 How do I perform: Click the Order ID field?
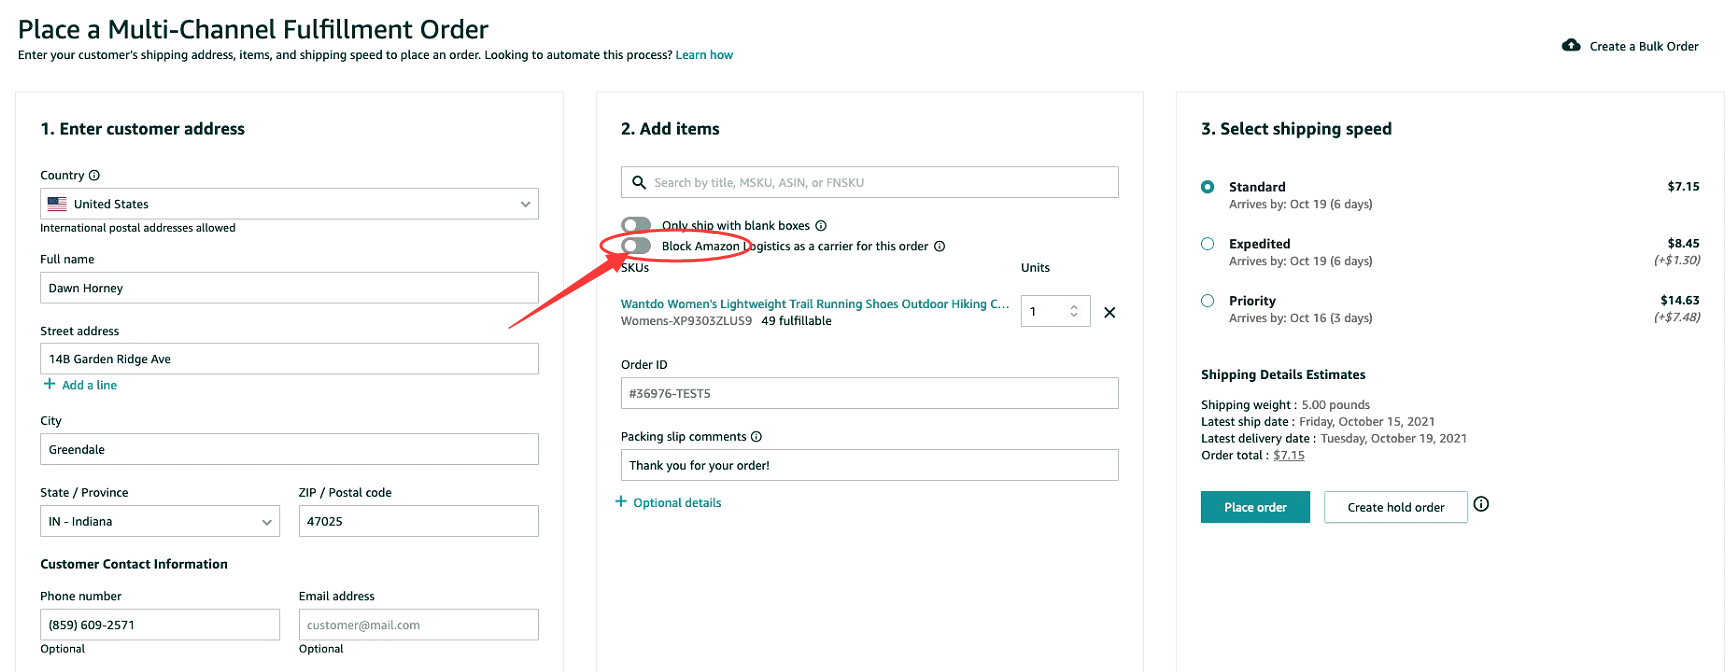pos(869,393)
